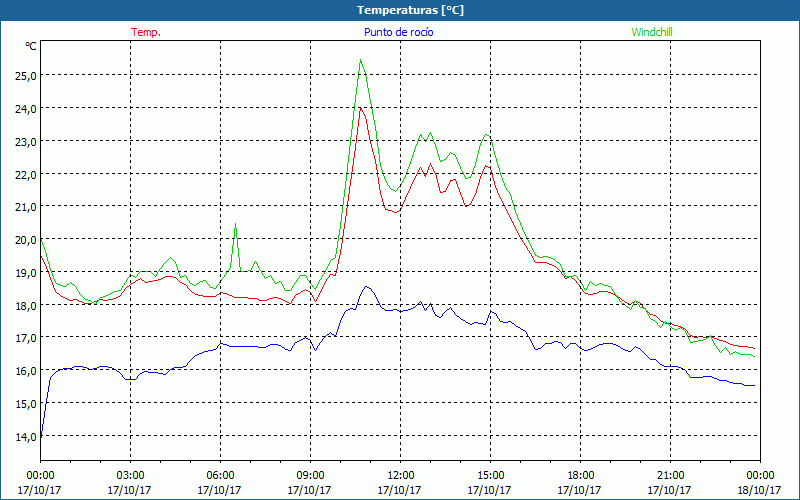The image size is (800, 500).
Task: Select the red 'Temp.' legend label
Action: pyautogui.click(x=146, y=32)
